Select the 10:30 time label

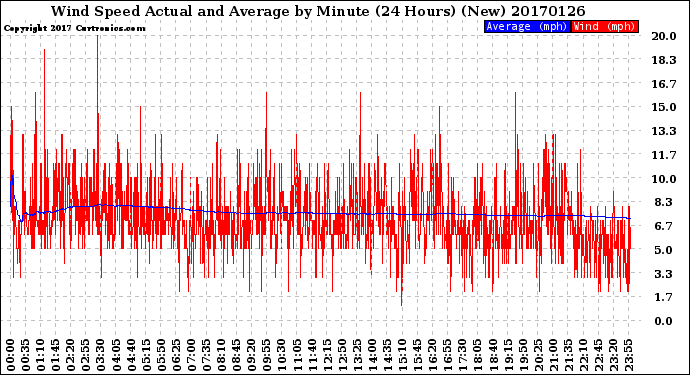(x=282, y=355)
